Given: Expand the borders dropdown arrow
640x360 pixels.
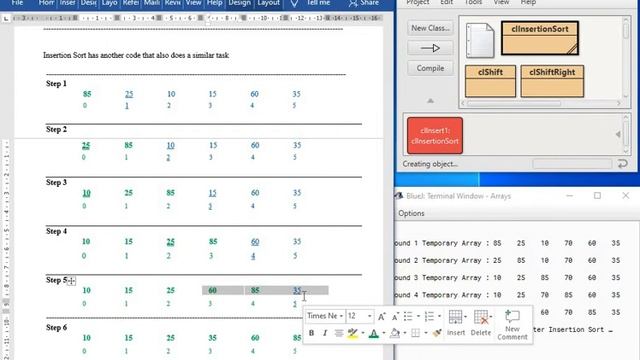Looking at the screenshot, I should [x=426, y=333].
